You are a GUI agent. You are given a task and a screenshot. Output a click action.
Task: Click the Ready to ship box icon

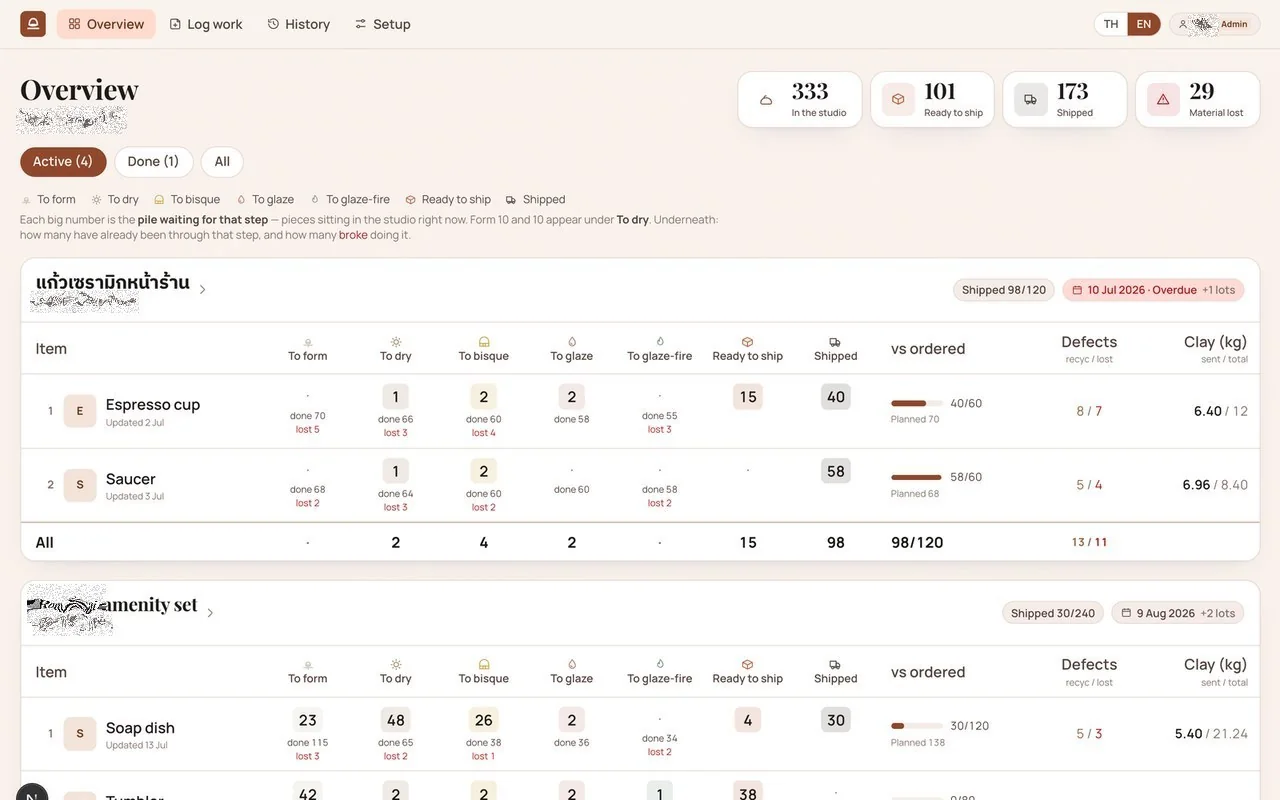coord(898,99)
